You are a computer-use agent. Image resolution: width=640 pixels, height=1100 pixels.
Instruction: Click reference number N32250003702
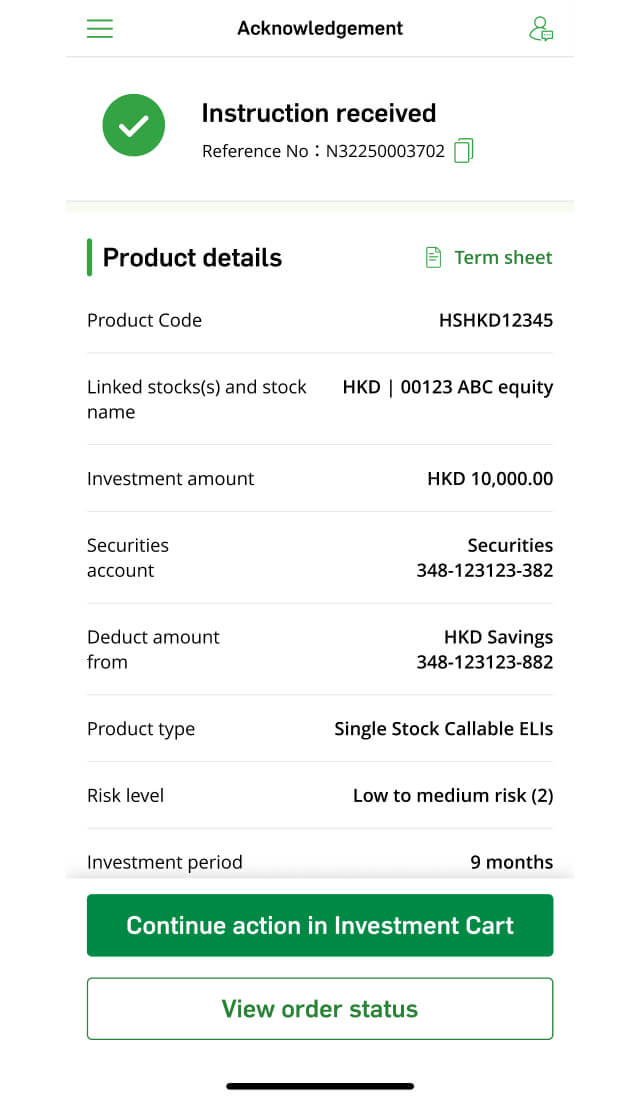pyautogui.click(x=385, y=151)
